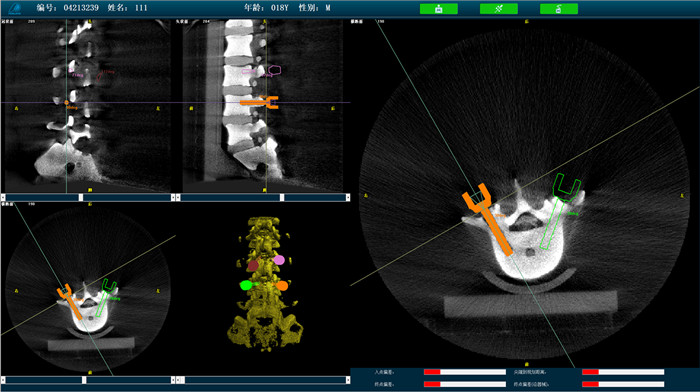The height and width of the screenshot is (392, 700).
Task: Click the orange screw in the sagittal view
Action: tap(259, 102)
